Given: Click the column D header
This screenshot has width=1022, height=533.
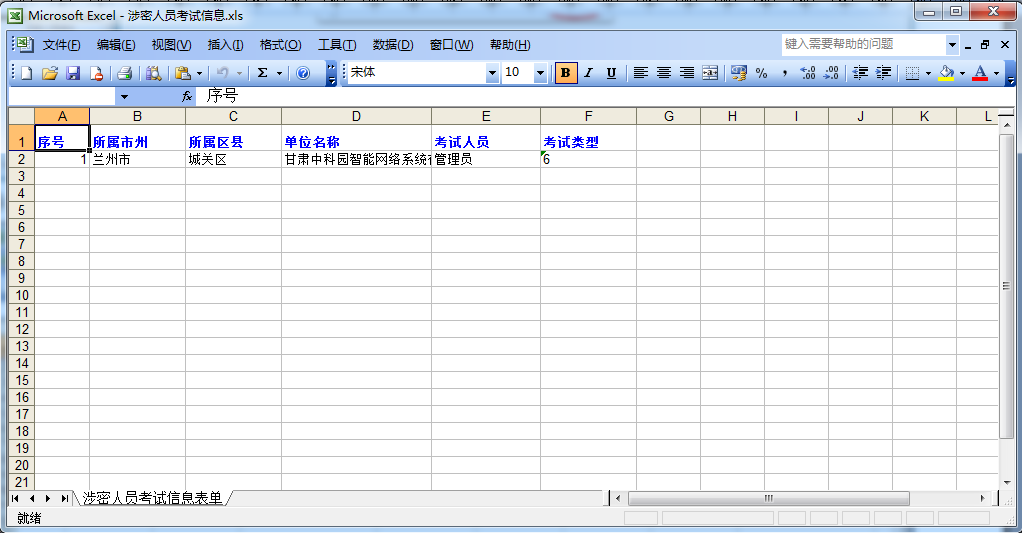Looking at the screenshot, I should pos(356,116).
